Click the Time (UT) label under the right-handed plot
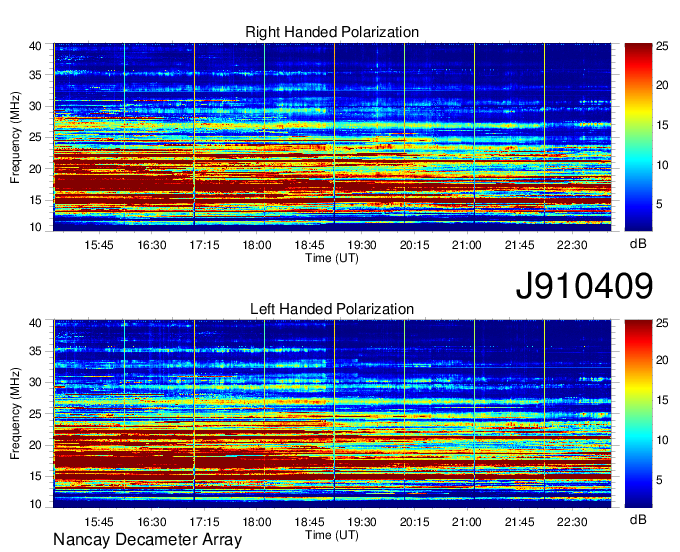Image resolution: width=680 pixels, height=552 pixels. [332, 258]
